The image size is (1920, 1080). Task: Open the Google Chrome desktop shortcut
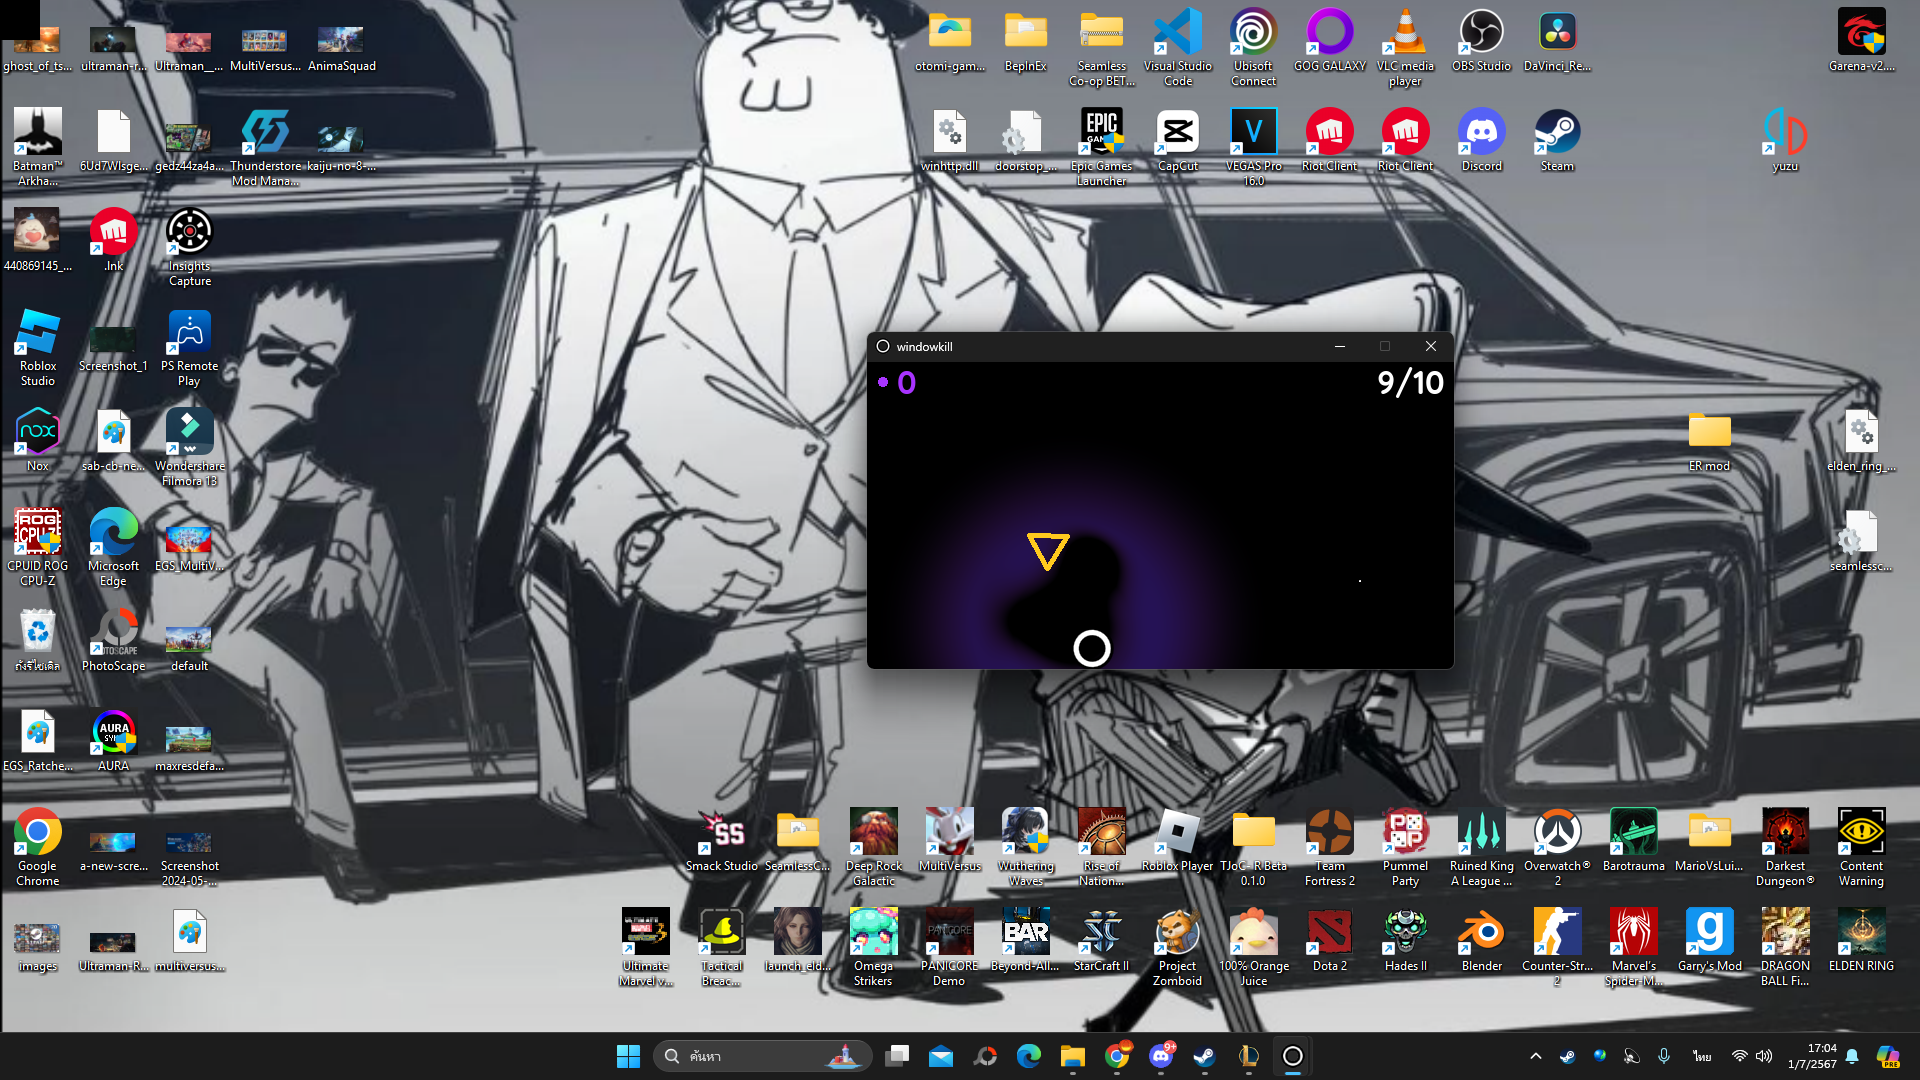click(38, 847)
